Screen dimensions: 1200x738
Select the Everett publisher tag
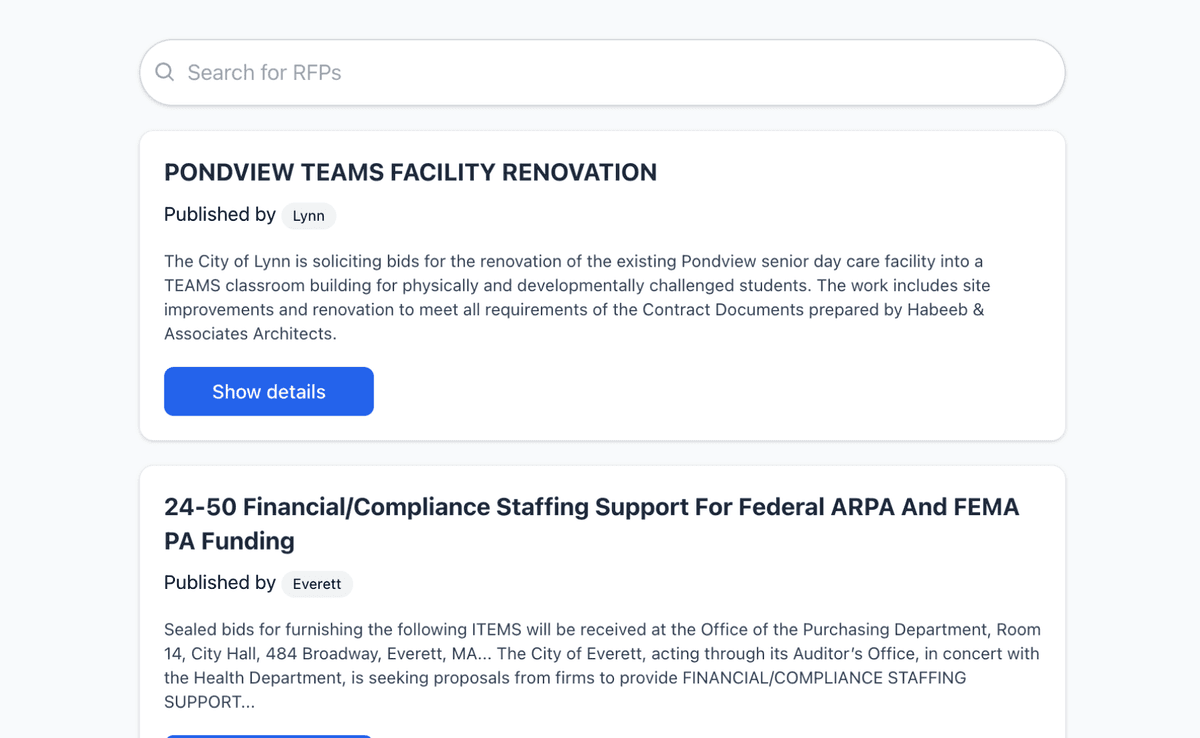coord(317,584)
